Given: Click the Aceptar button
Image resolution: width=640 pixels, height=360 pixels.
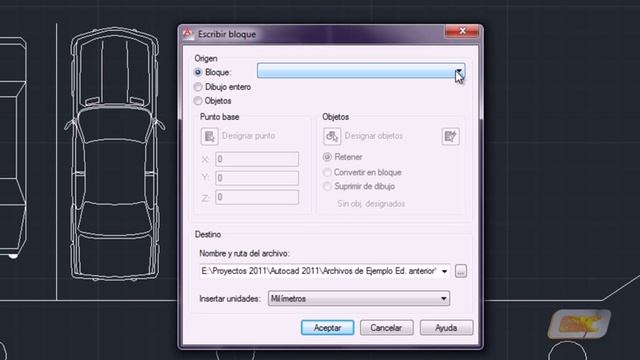Looking at the screenshot, I should point(327,328).
